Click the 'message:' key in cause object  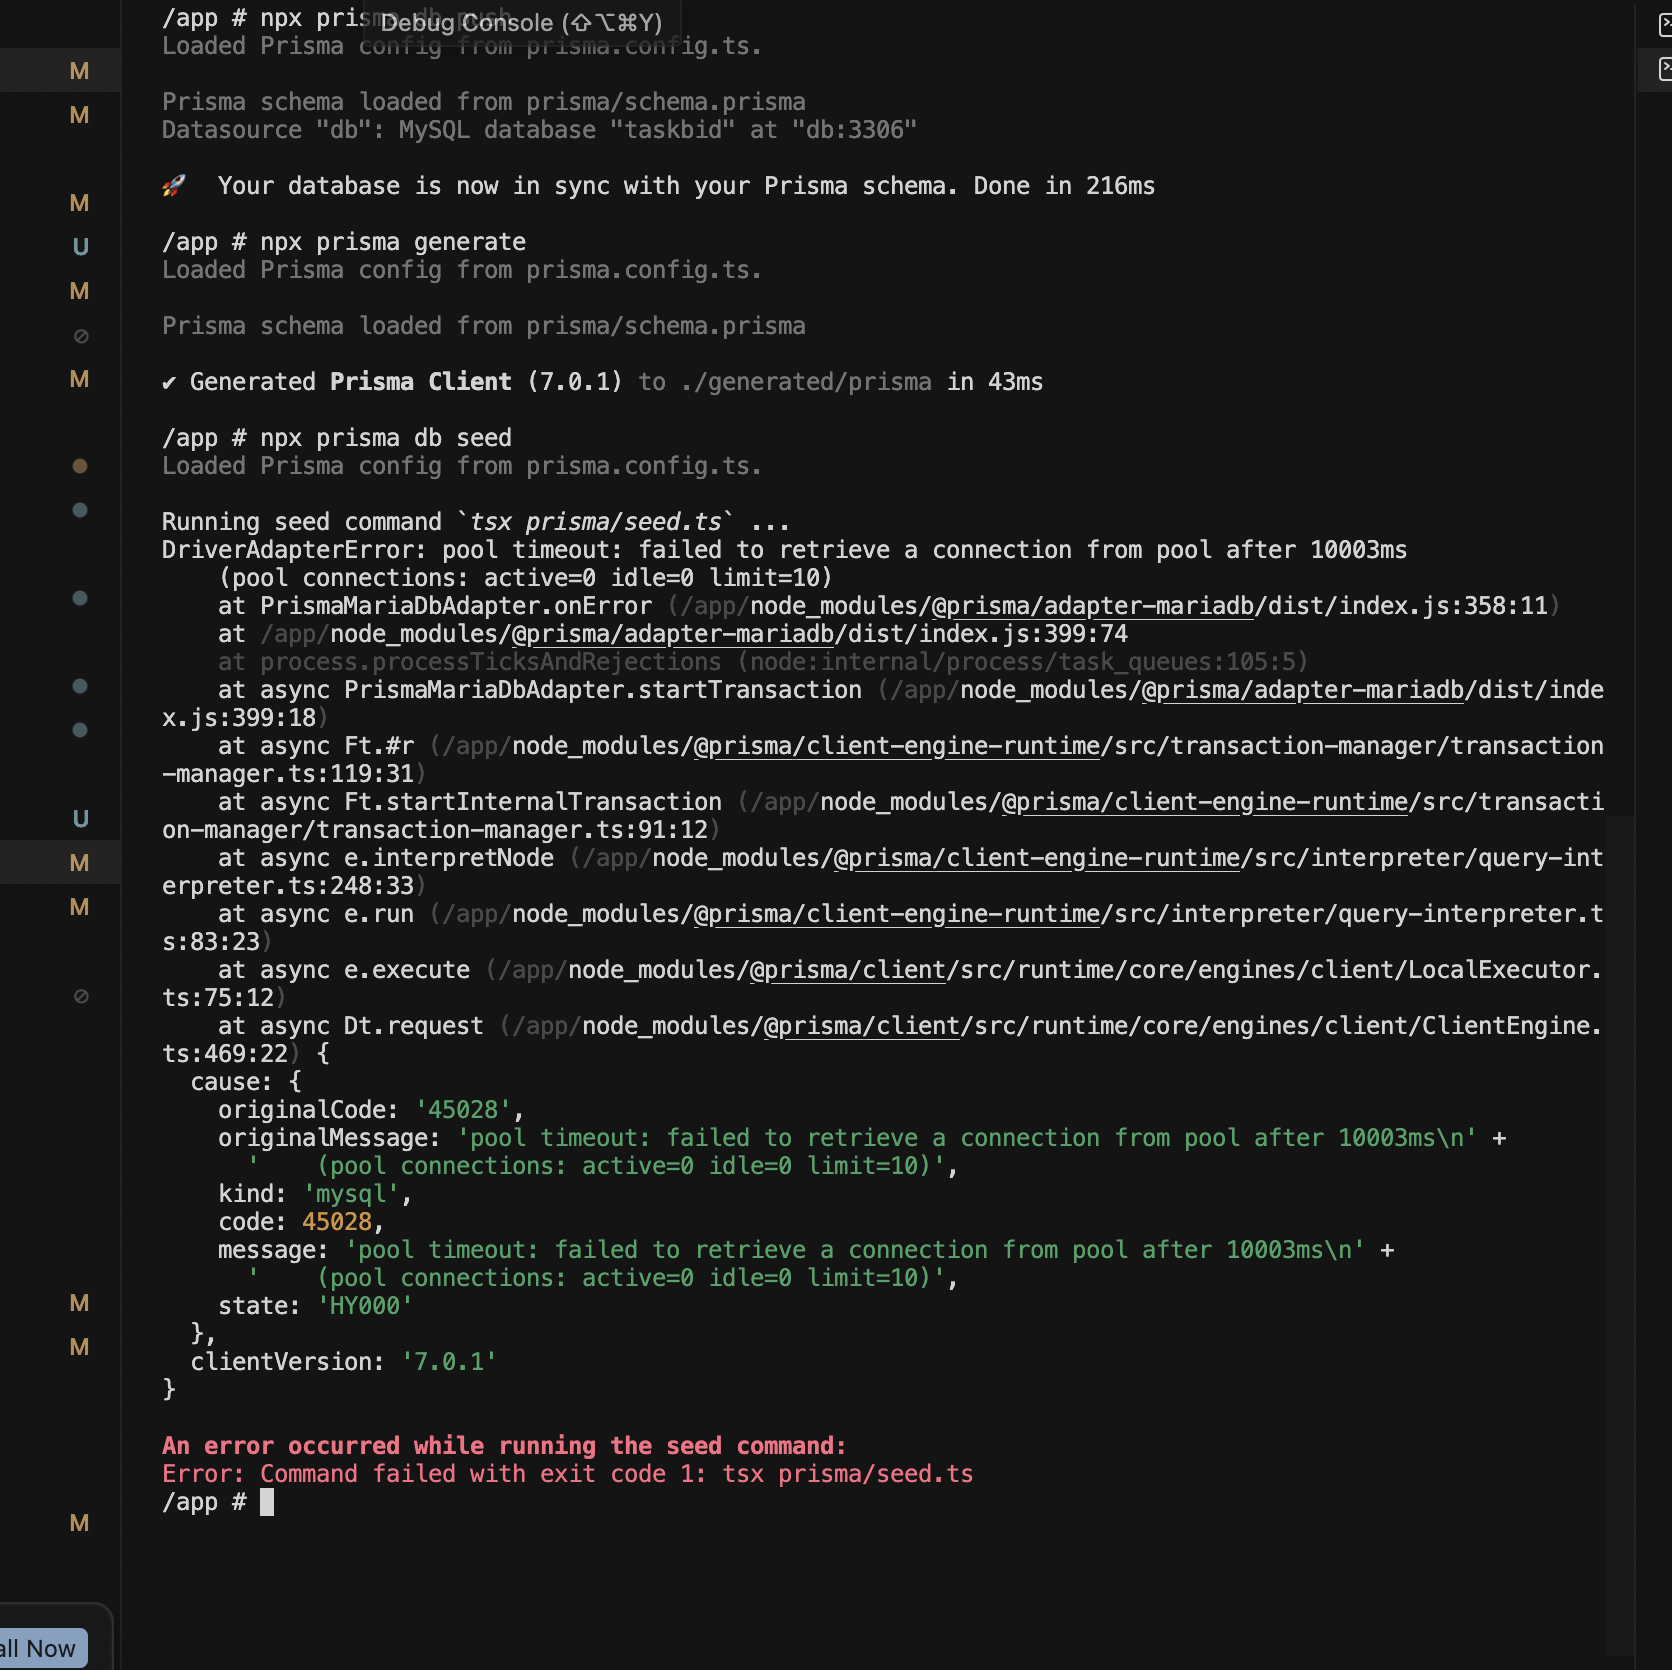273,1250
